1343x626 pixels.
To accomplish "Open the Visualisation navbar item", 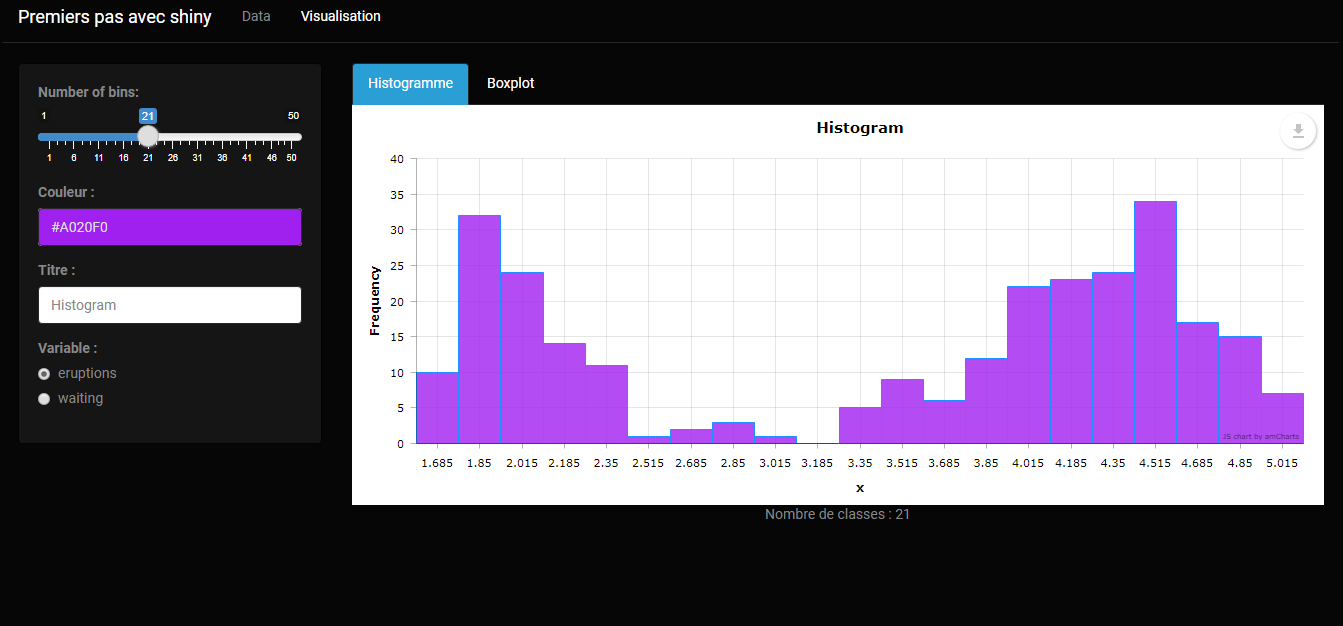I will pos(340,16).
